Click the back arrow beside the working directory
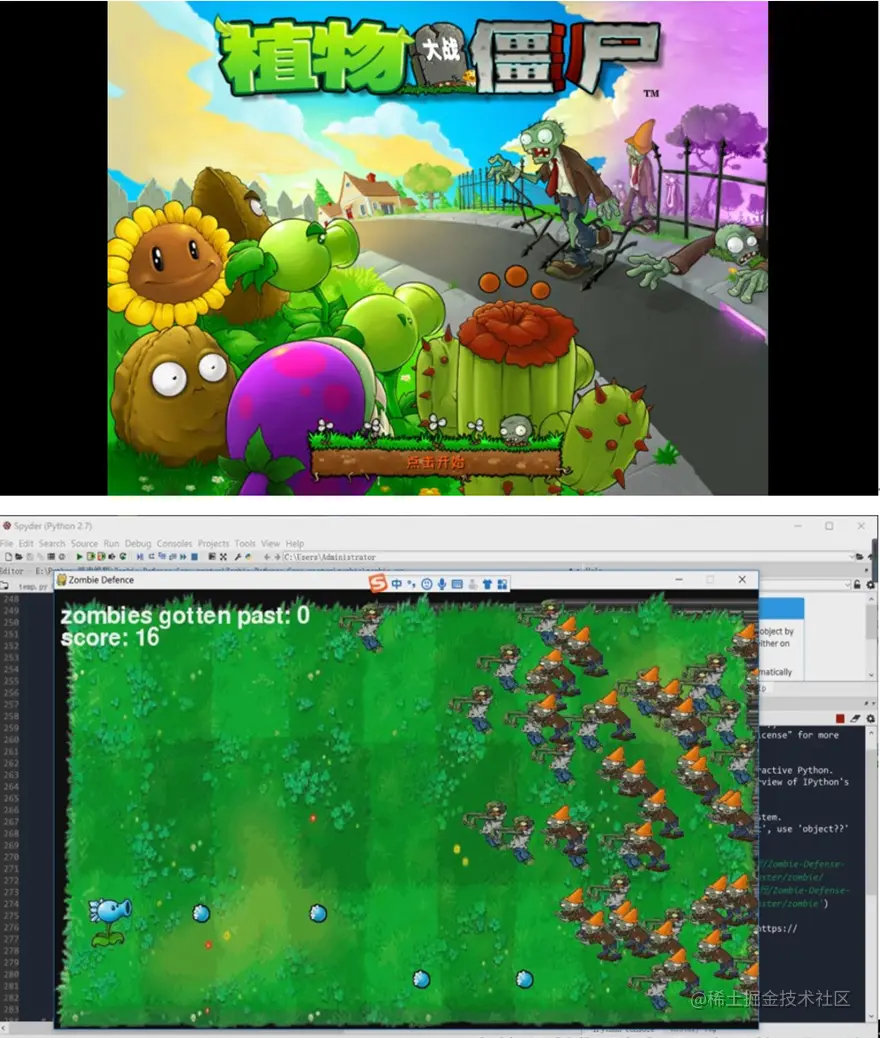Viewport: 880px width, 1038px height. 267,557
